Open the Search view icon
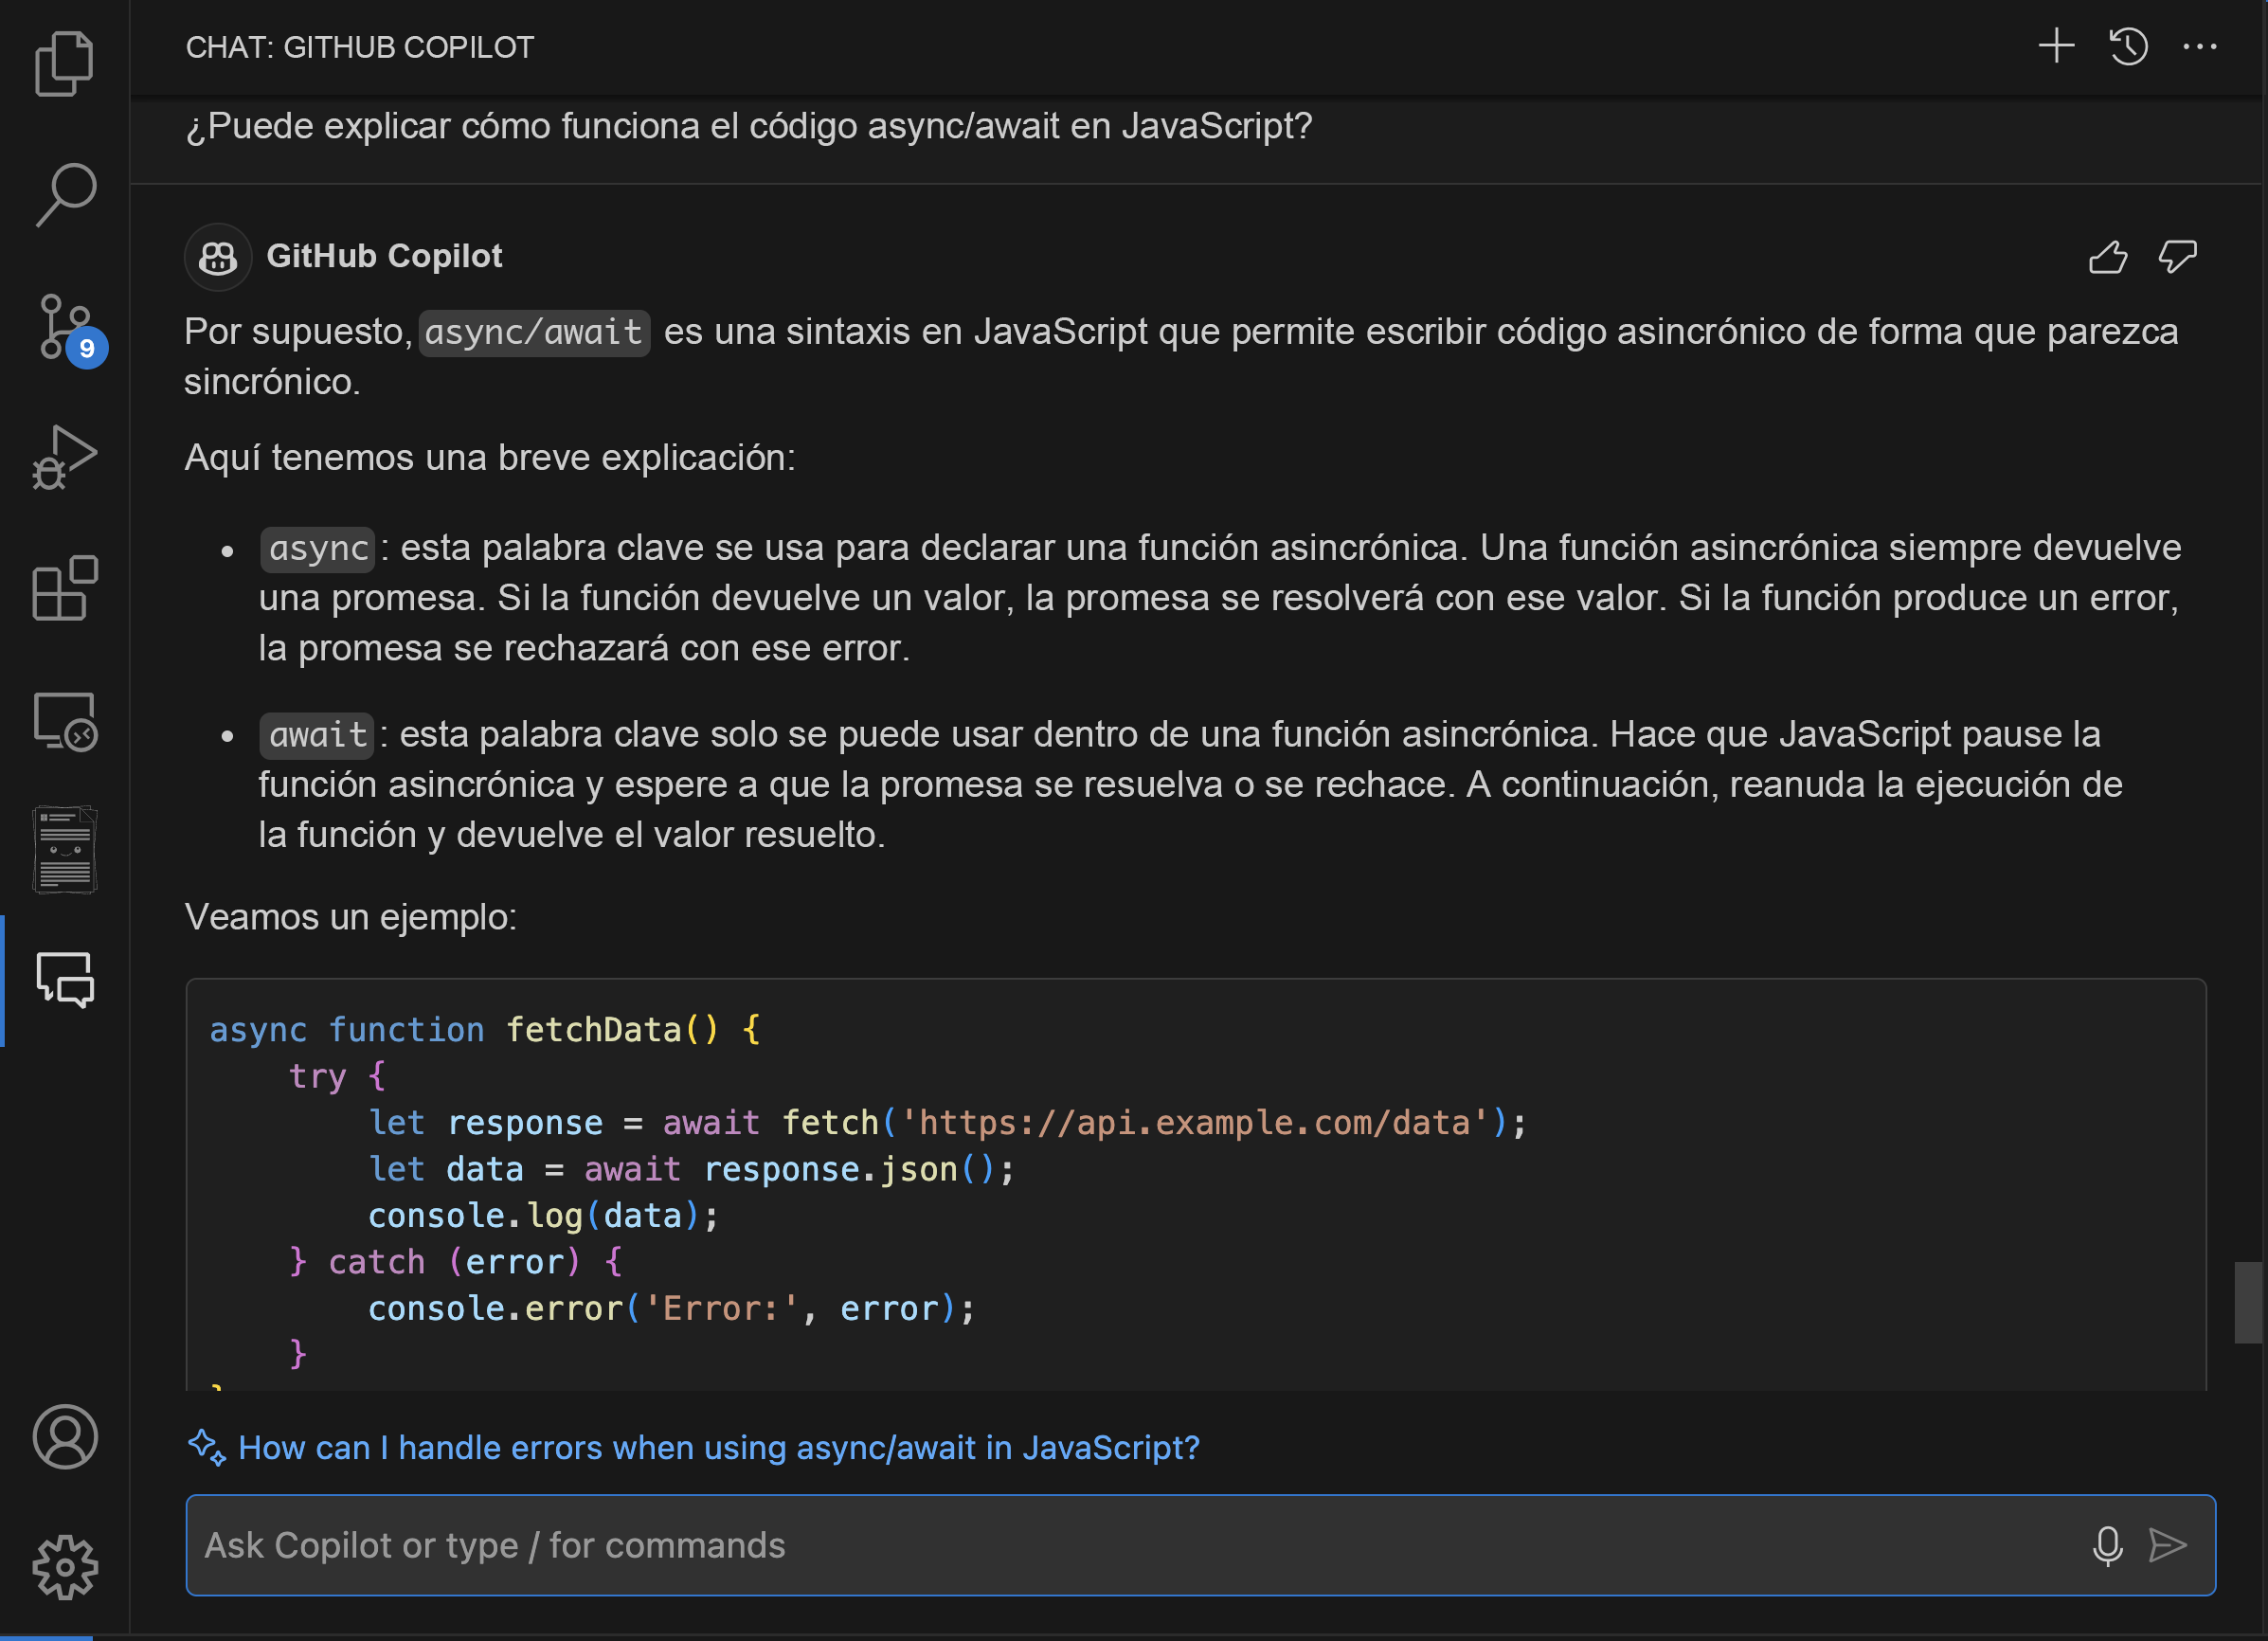This screenshot has height=1641, width=2268. 64,194
